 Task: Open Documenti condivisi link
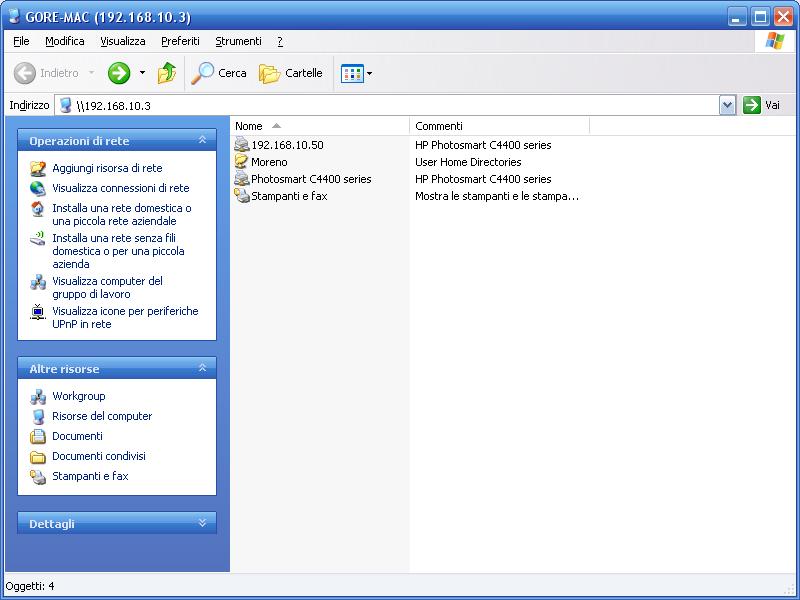click(99, 456)
